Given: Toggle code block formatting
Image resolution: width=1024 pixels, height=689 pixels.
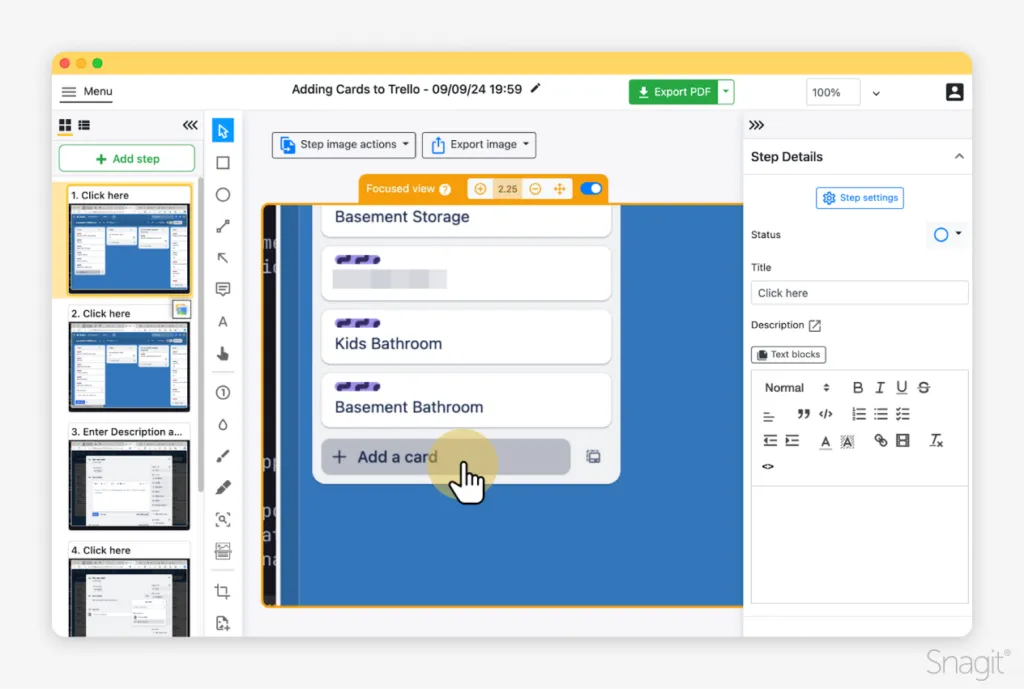Looking at the screenshot, I should (825, 414).
